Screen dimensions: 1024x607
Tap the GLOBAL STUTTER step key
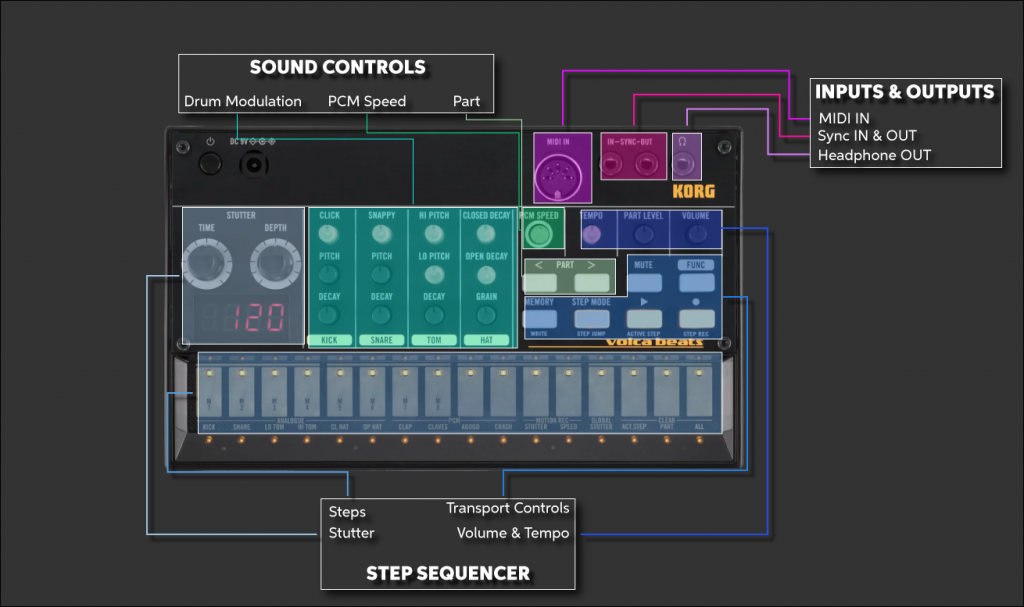click(x=601, y=392)
